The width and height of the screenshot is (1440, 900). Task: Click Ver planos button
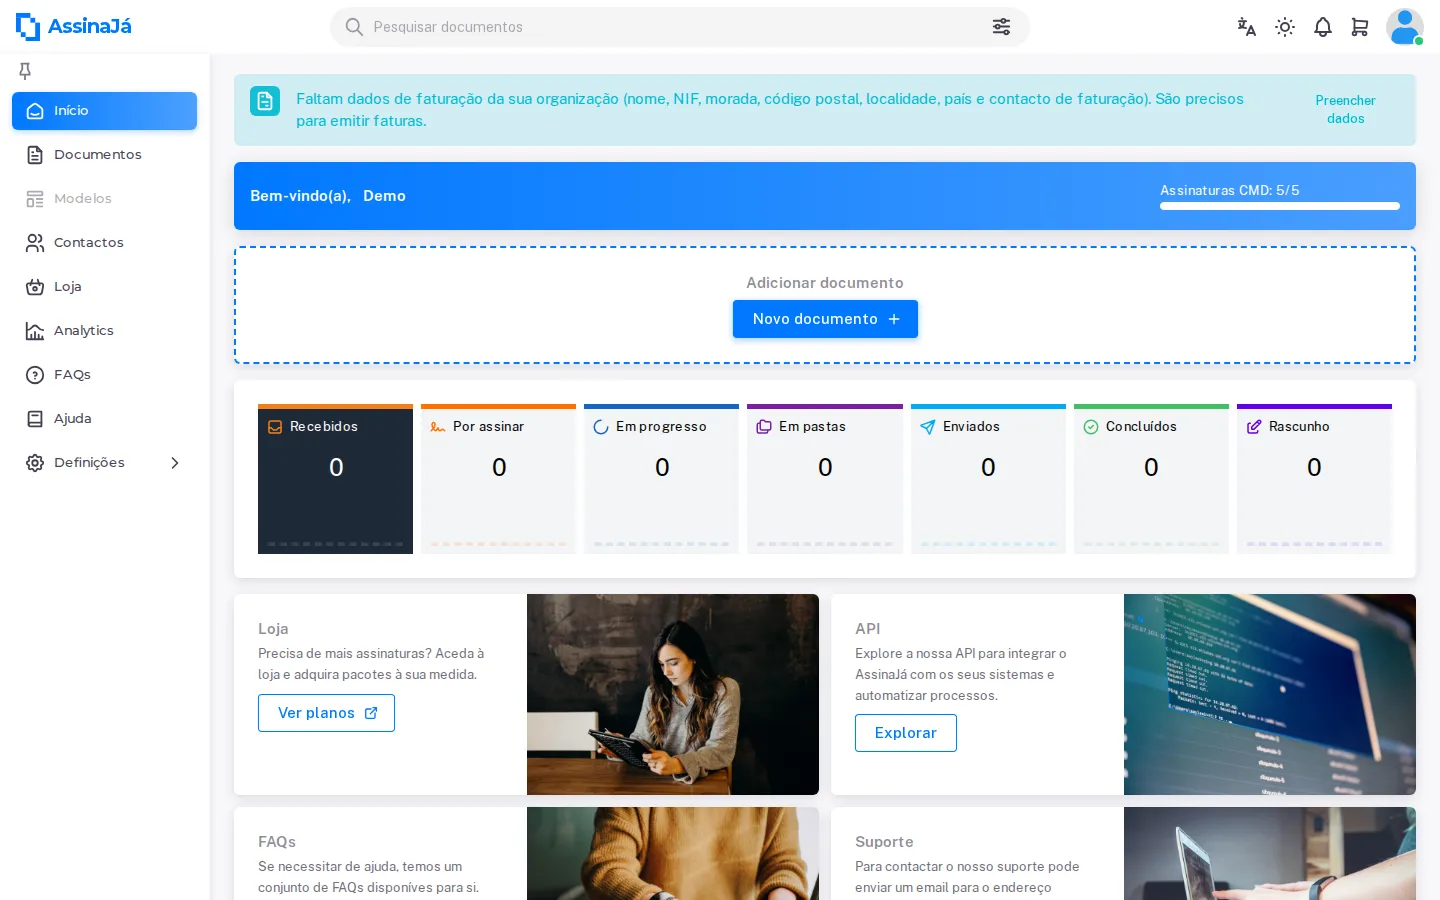pos(326,713)
